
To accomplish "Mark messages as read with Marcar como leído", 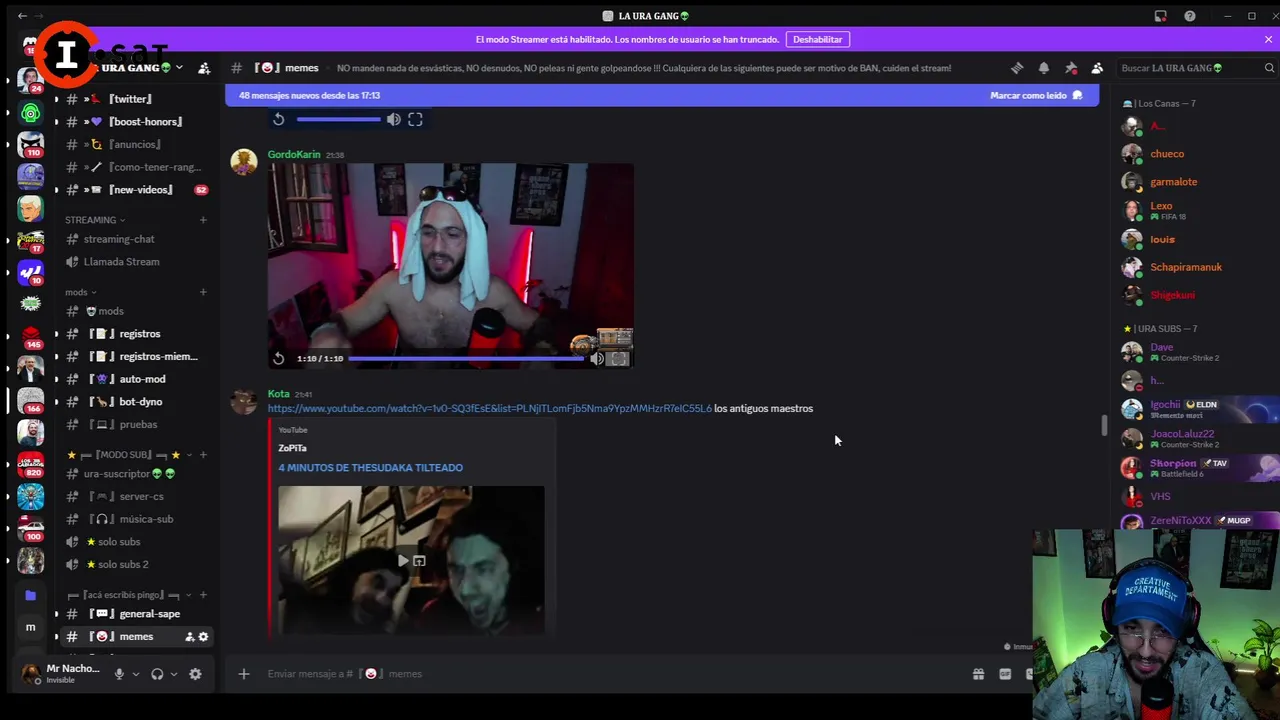I will point(1036,95).
